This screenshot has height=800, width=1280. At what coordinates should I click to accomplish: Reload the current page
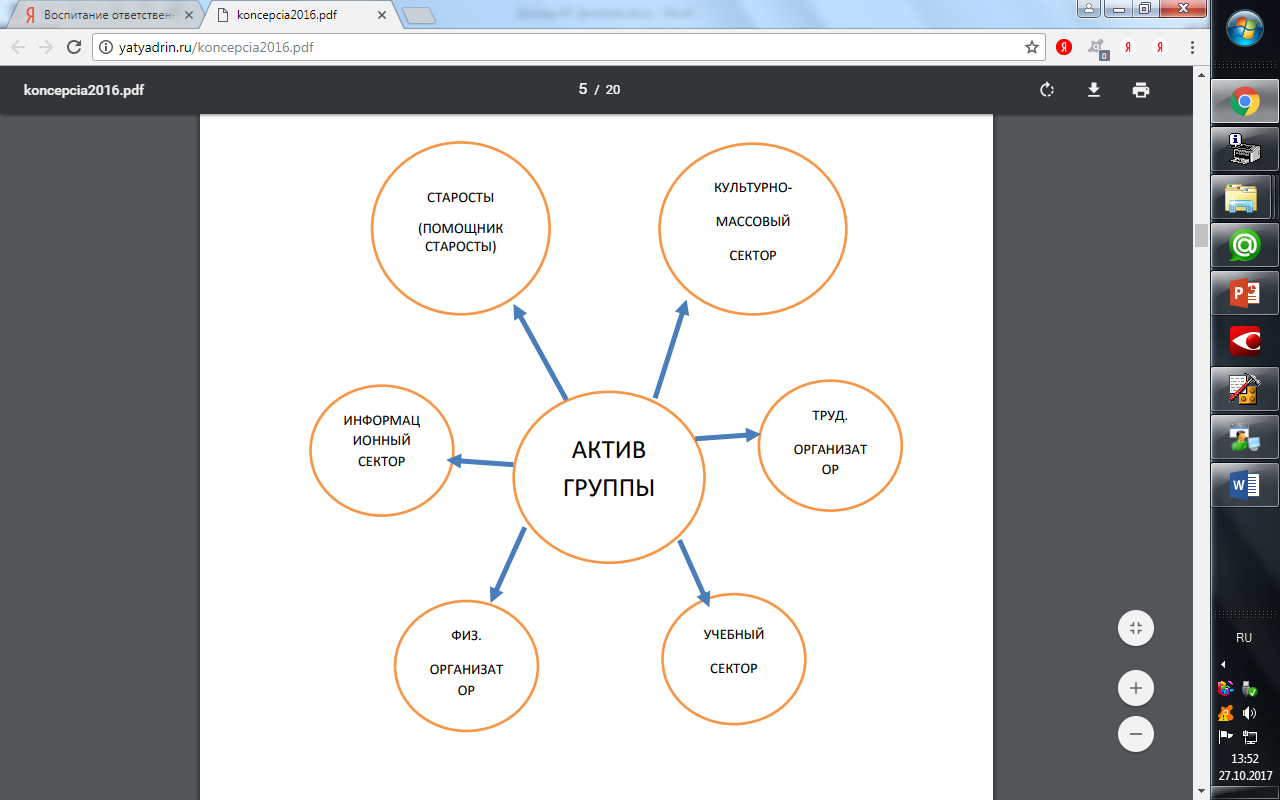pos(73,47)
